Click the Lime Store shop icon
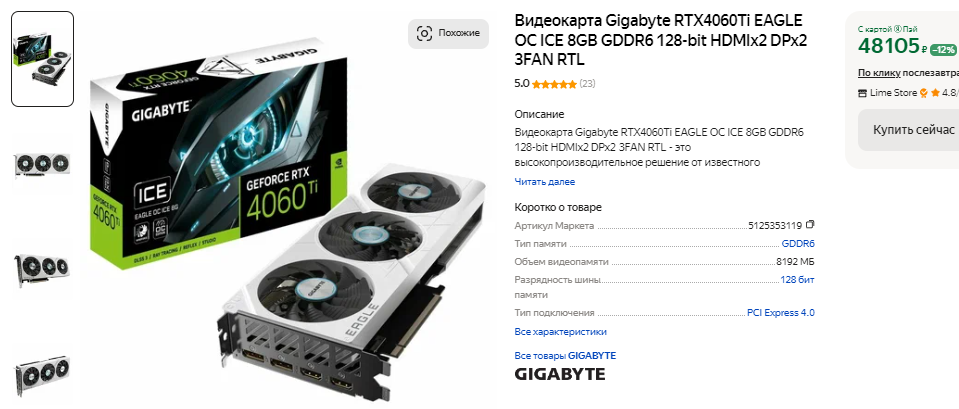 pos(863,93)
